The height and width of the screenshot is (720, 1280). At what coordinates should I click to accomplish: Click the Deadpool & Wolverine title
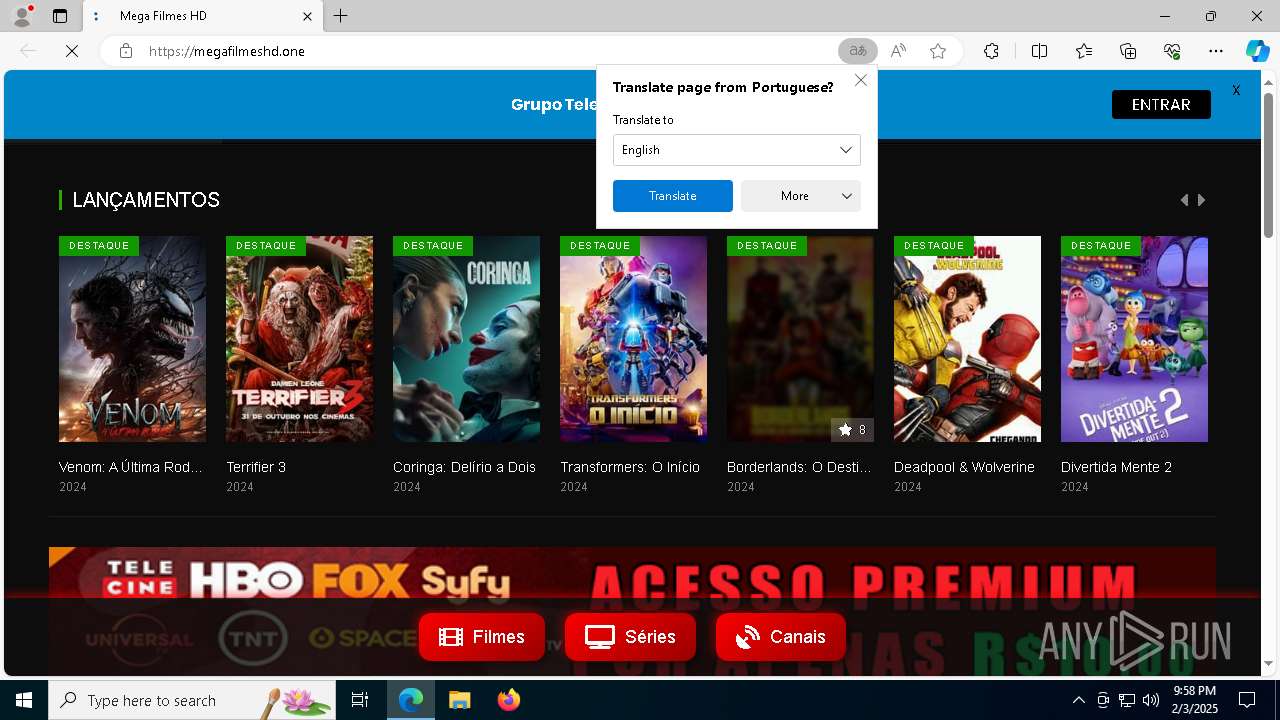(964, 467)
